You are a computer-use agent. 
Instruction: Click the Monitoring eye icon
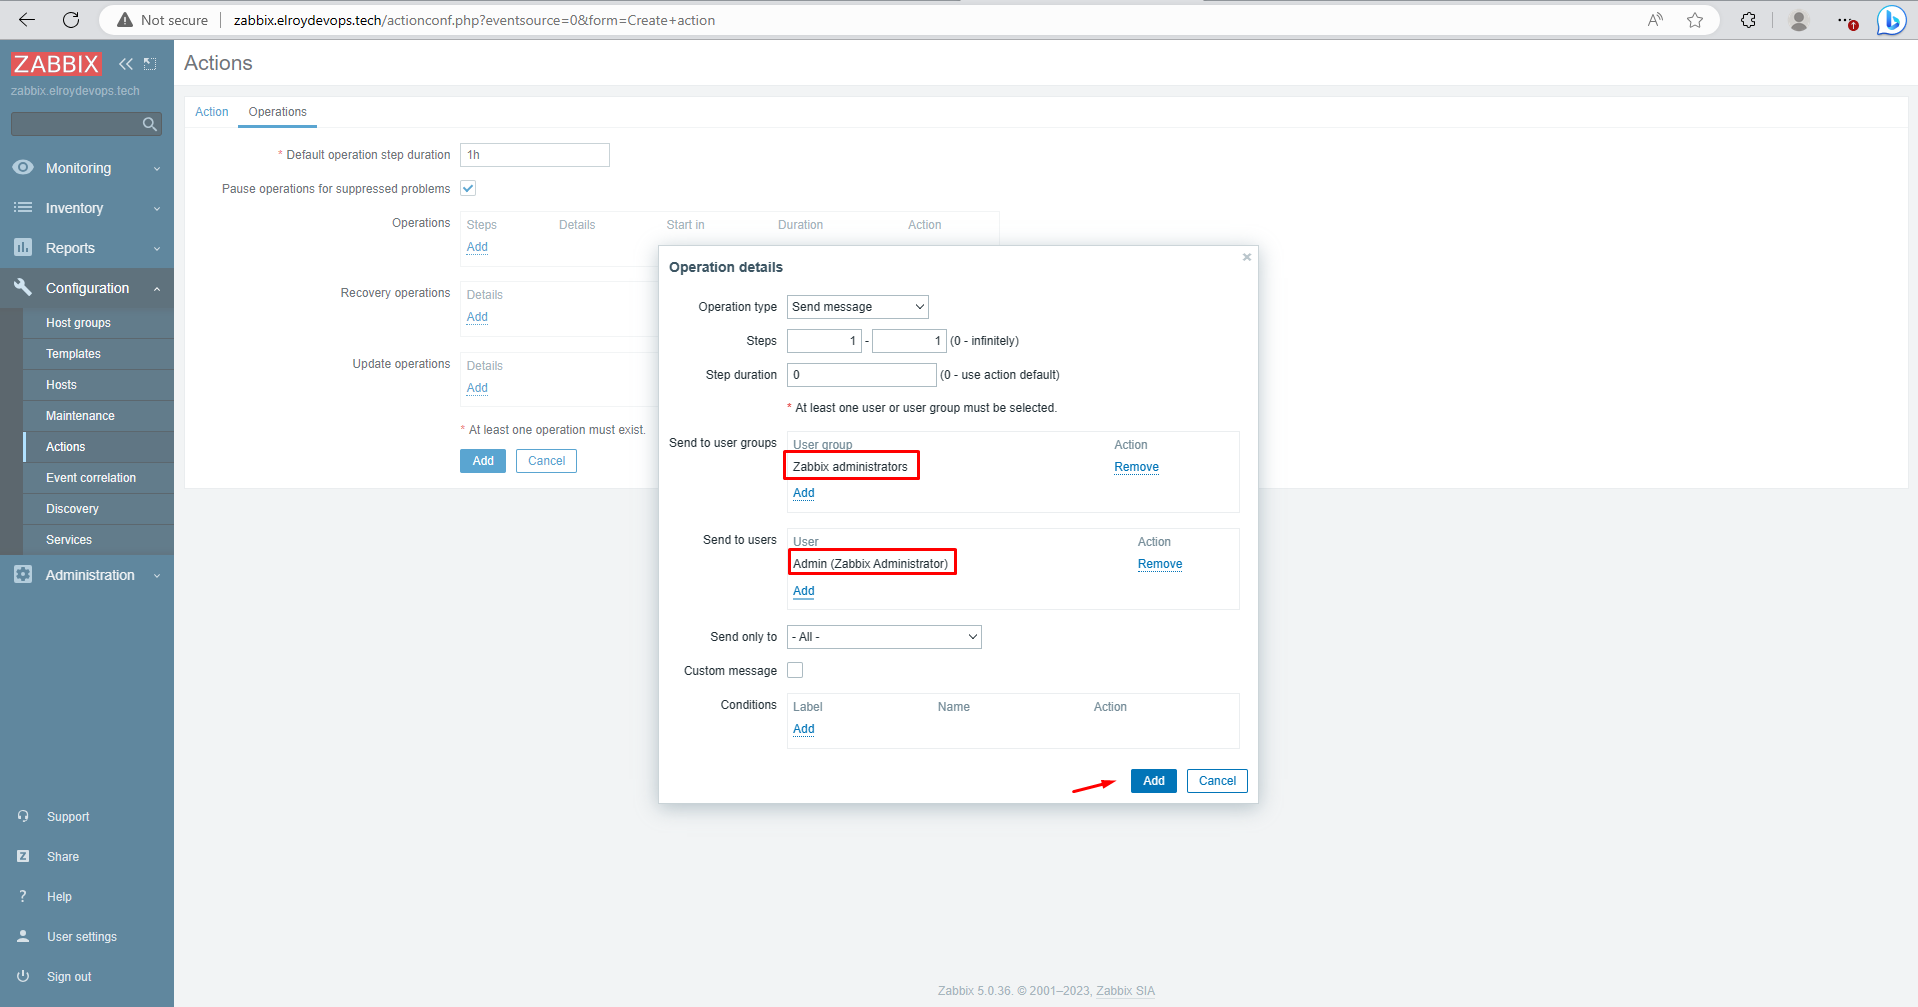(23, 167)
